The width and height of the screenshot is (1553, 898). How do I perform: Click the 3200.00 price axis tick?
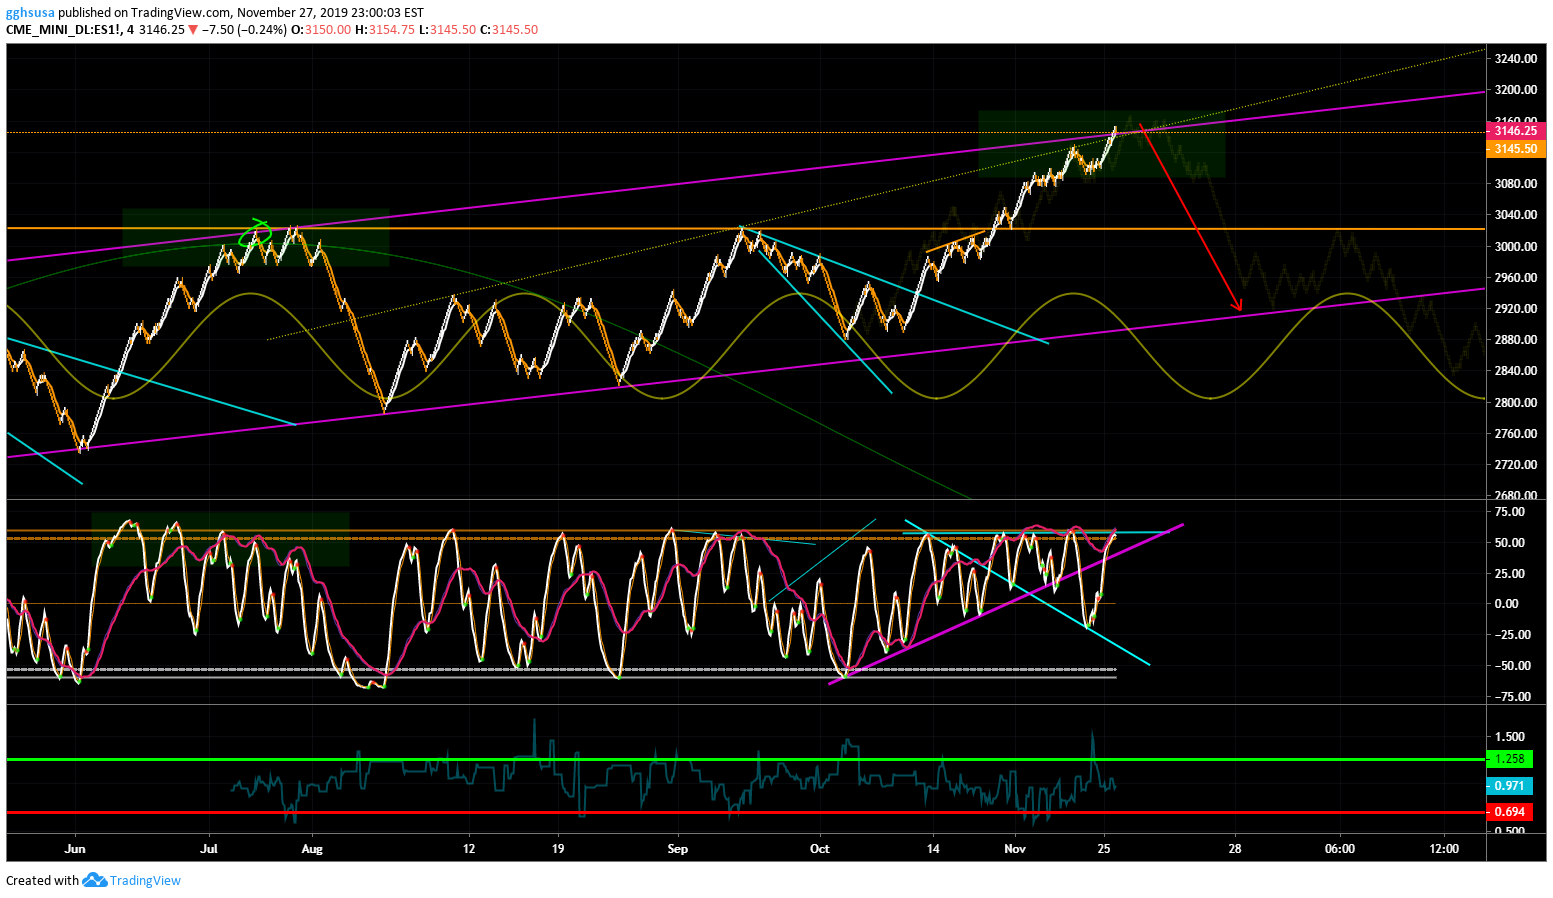tap(1516, 90)
